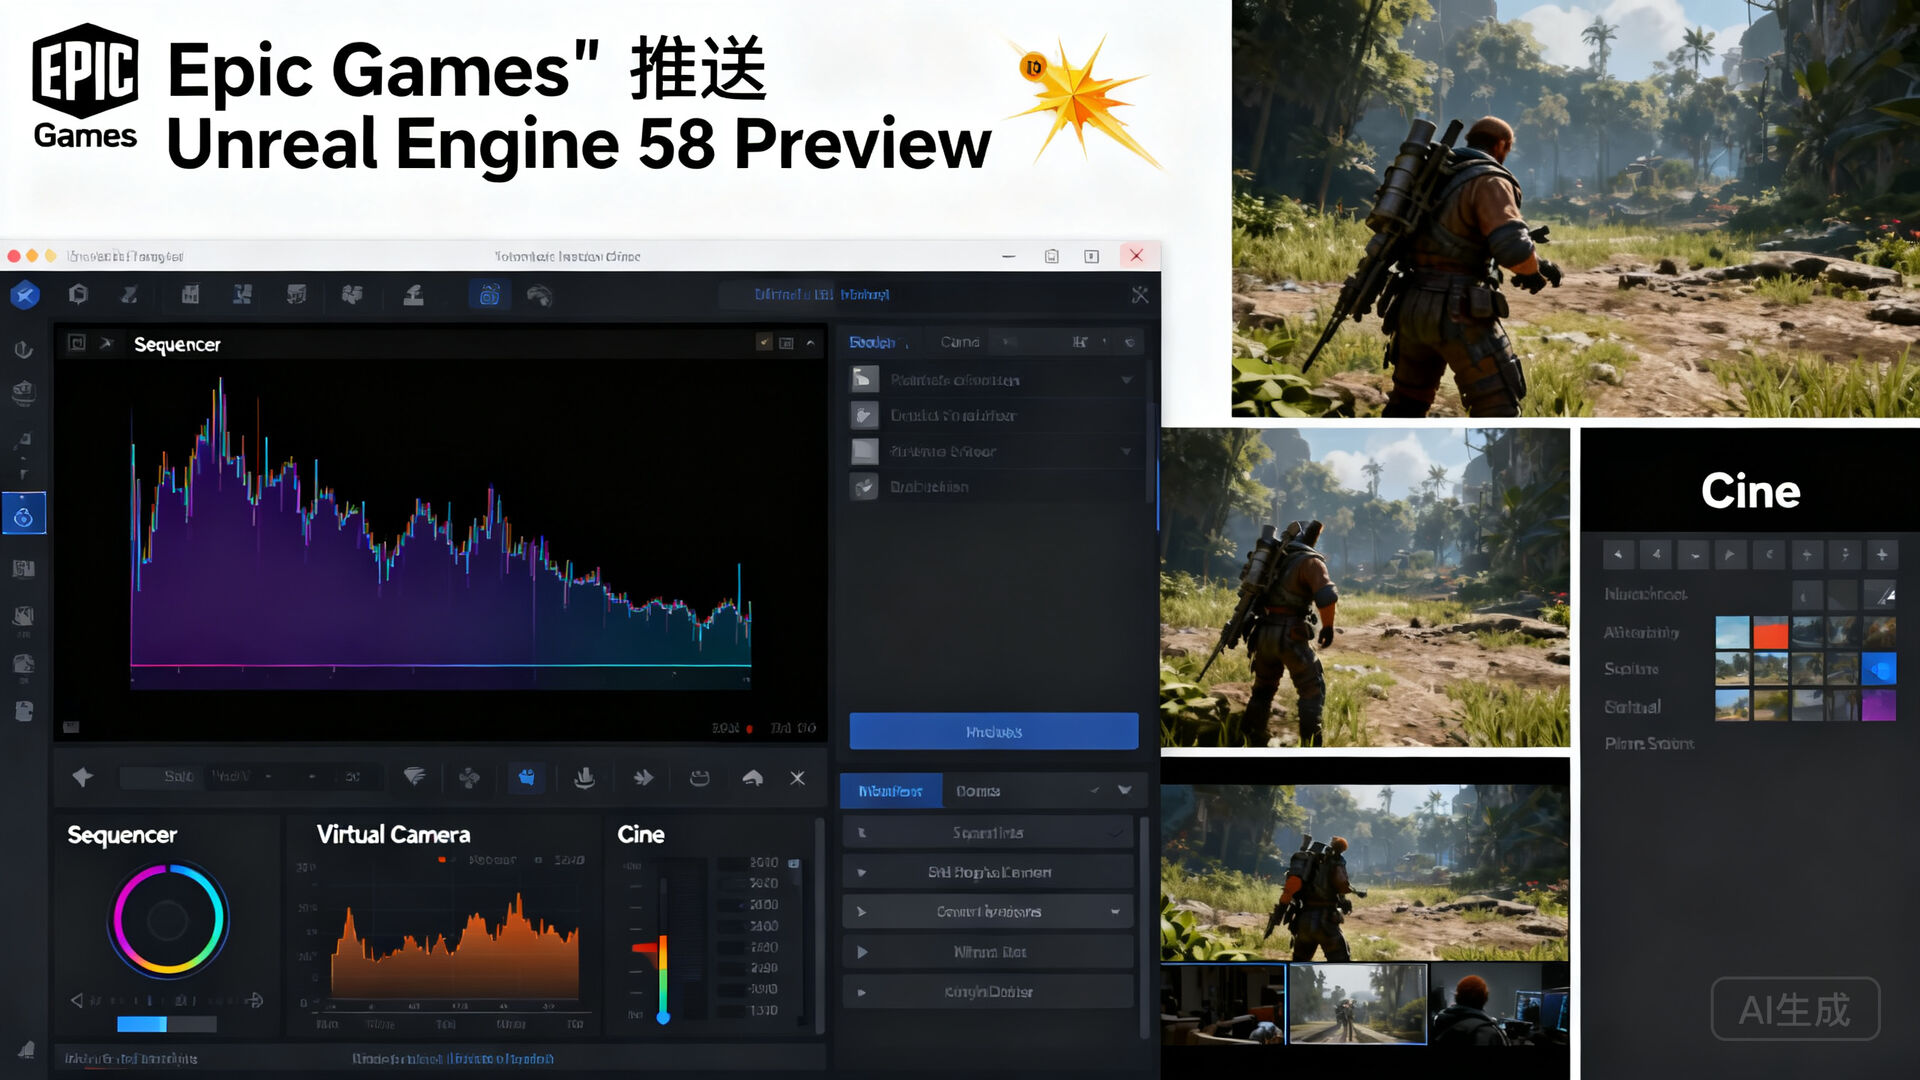Click the sky thumbnail in Cine grid
This screenshot has height=1080, width=1920.
(1732, 633)
